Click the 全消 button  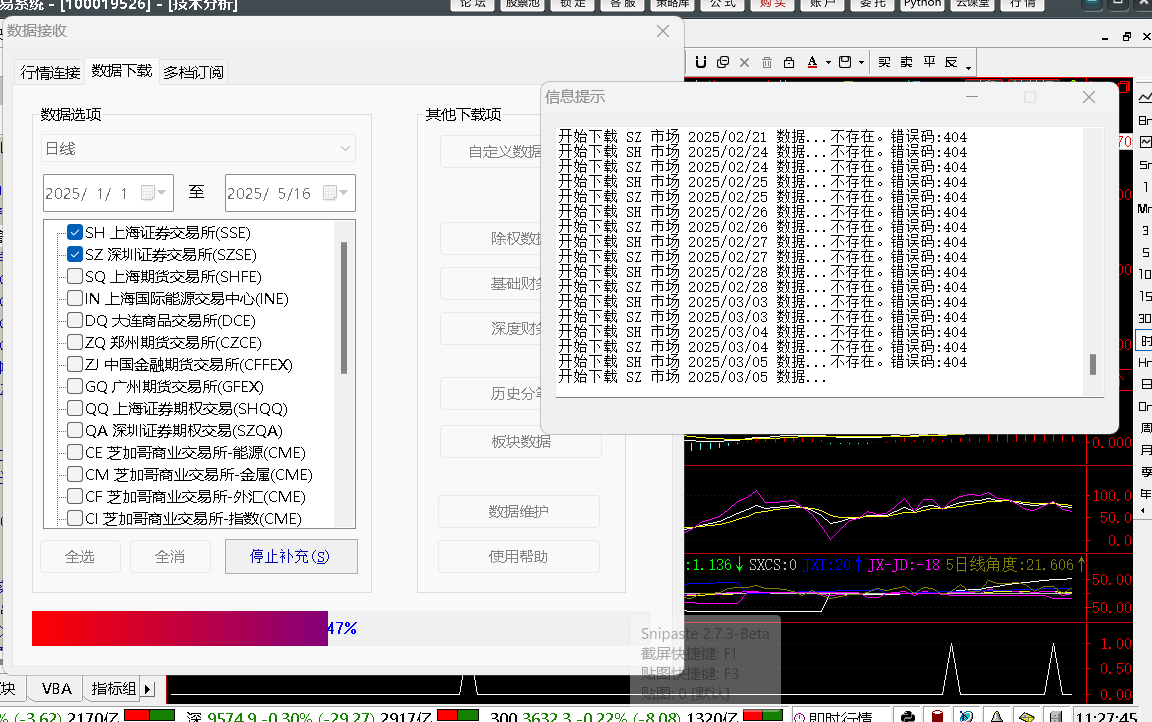[170, 556]
